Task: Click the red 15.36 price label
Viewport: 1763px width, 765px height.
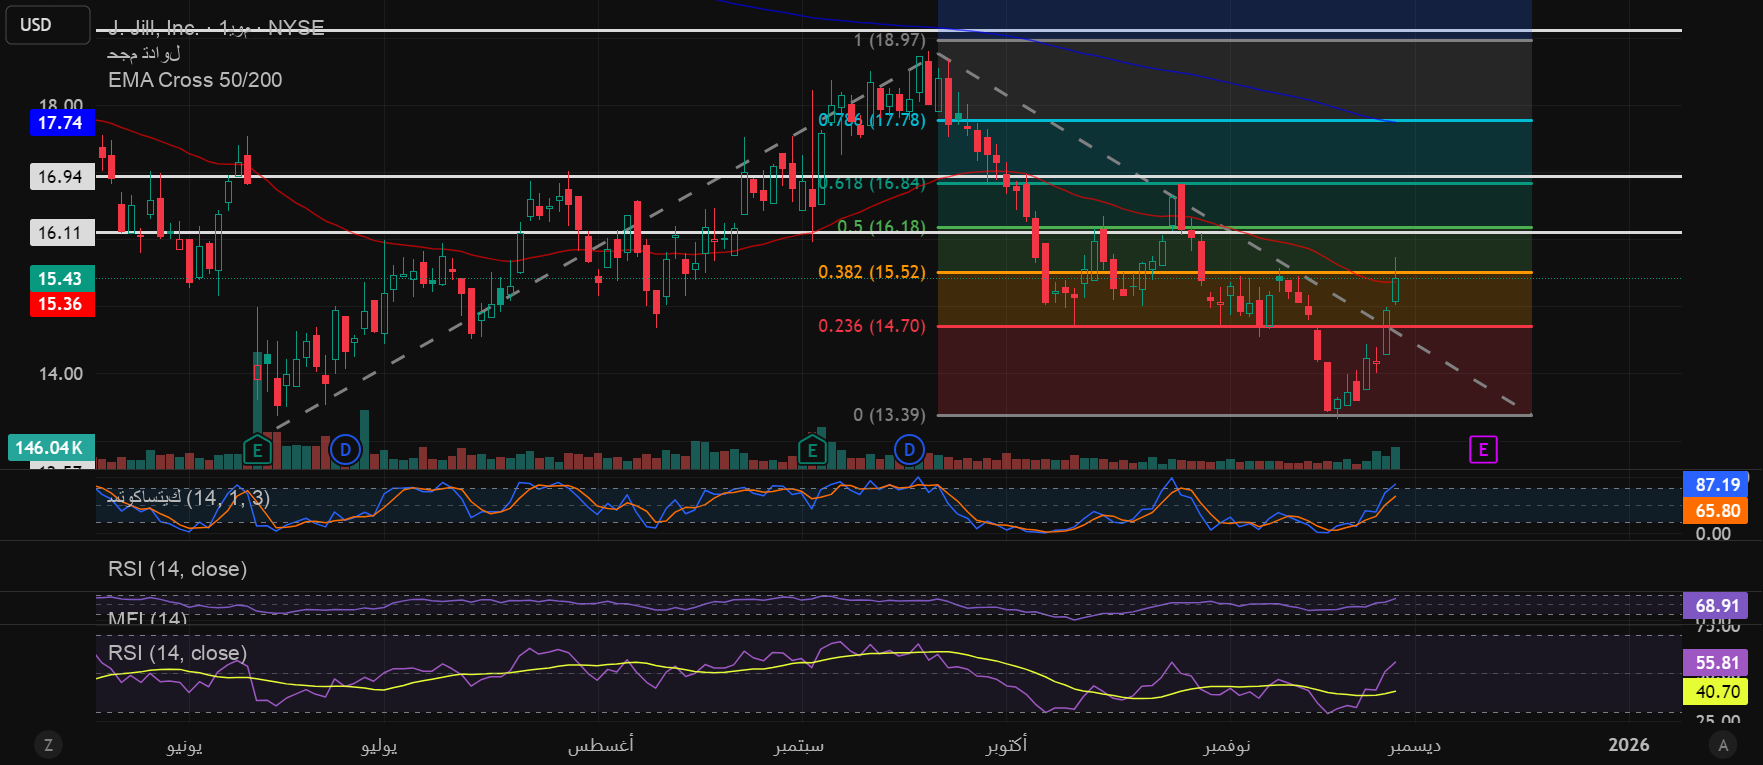Action: [61, 304]
